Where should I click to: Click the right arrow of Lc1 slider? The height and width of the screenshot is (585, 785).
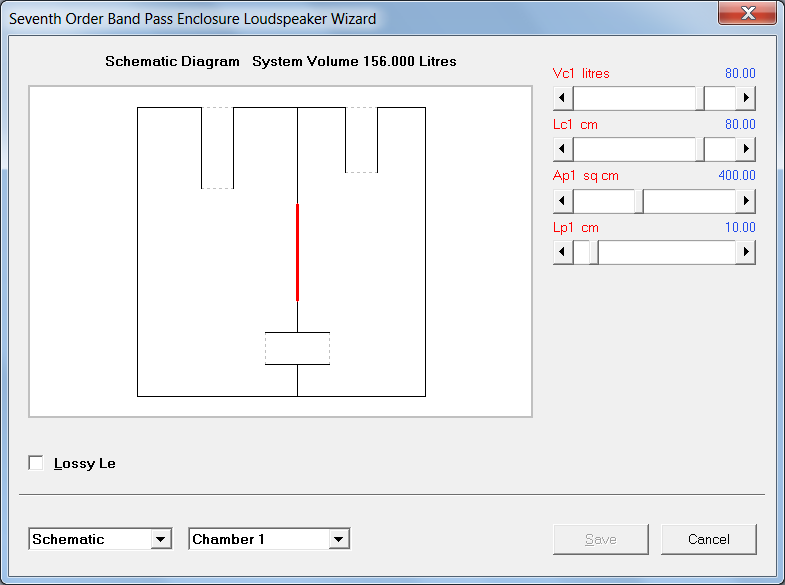745,149
